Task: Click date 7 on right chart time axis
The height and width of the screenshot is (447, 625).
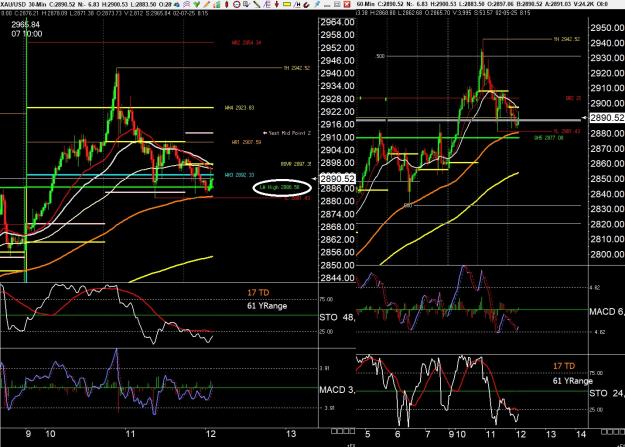Action: (428, 434)
